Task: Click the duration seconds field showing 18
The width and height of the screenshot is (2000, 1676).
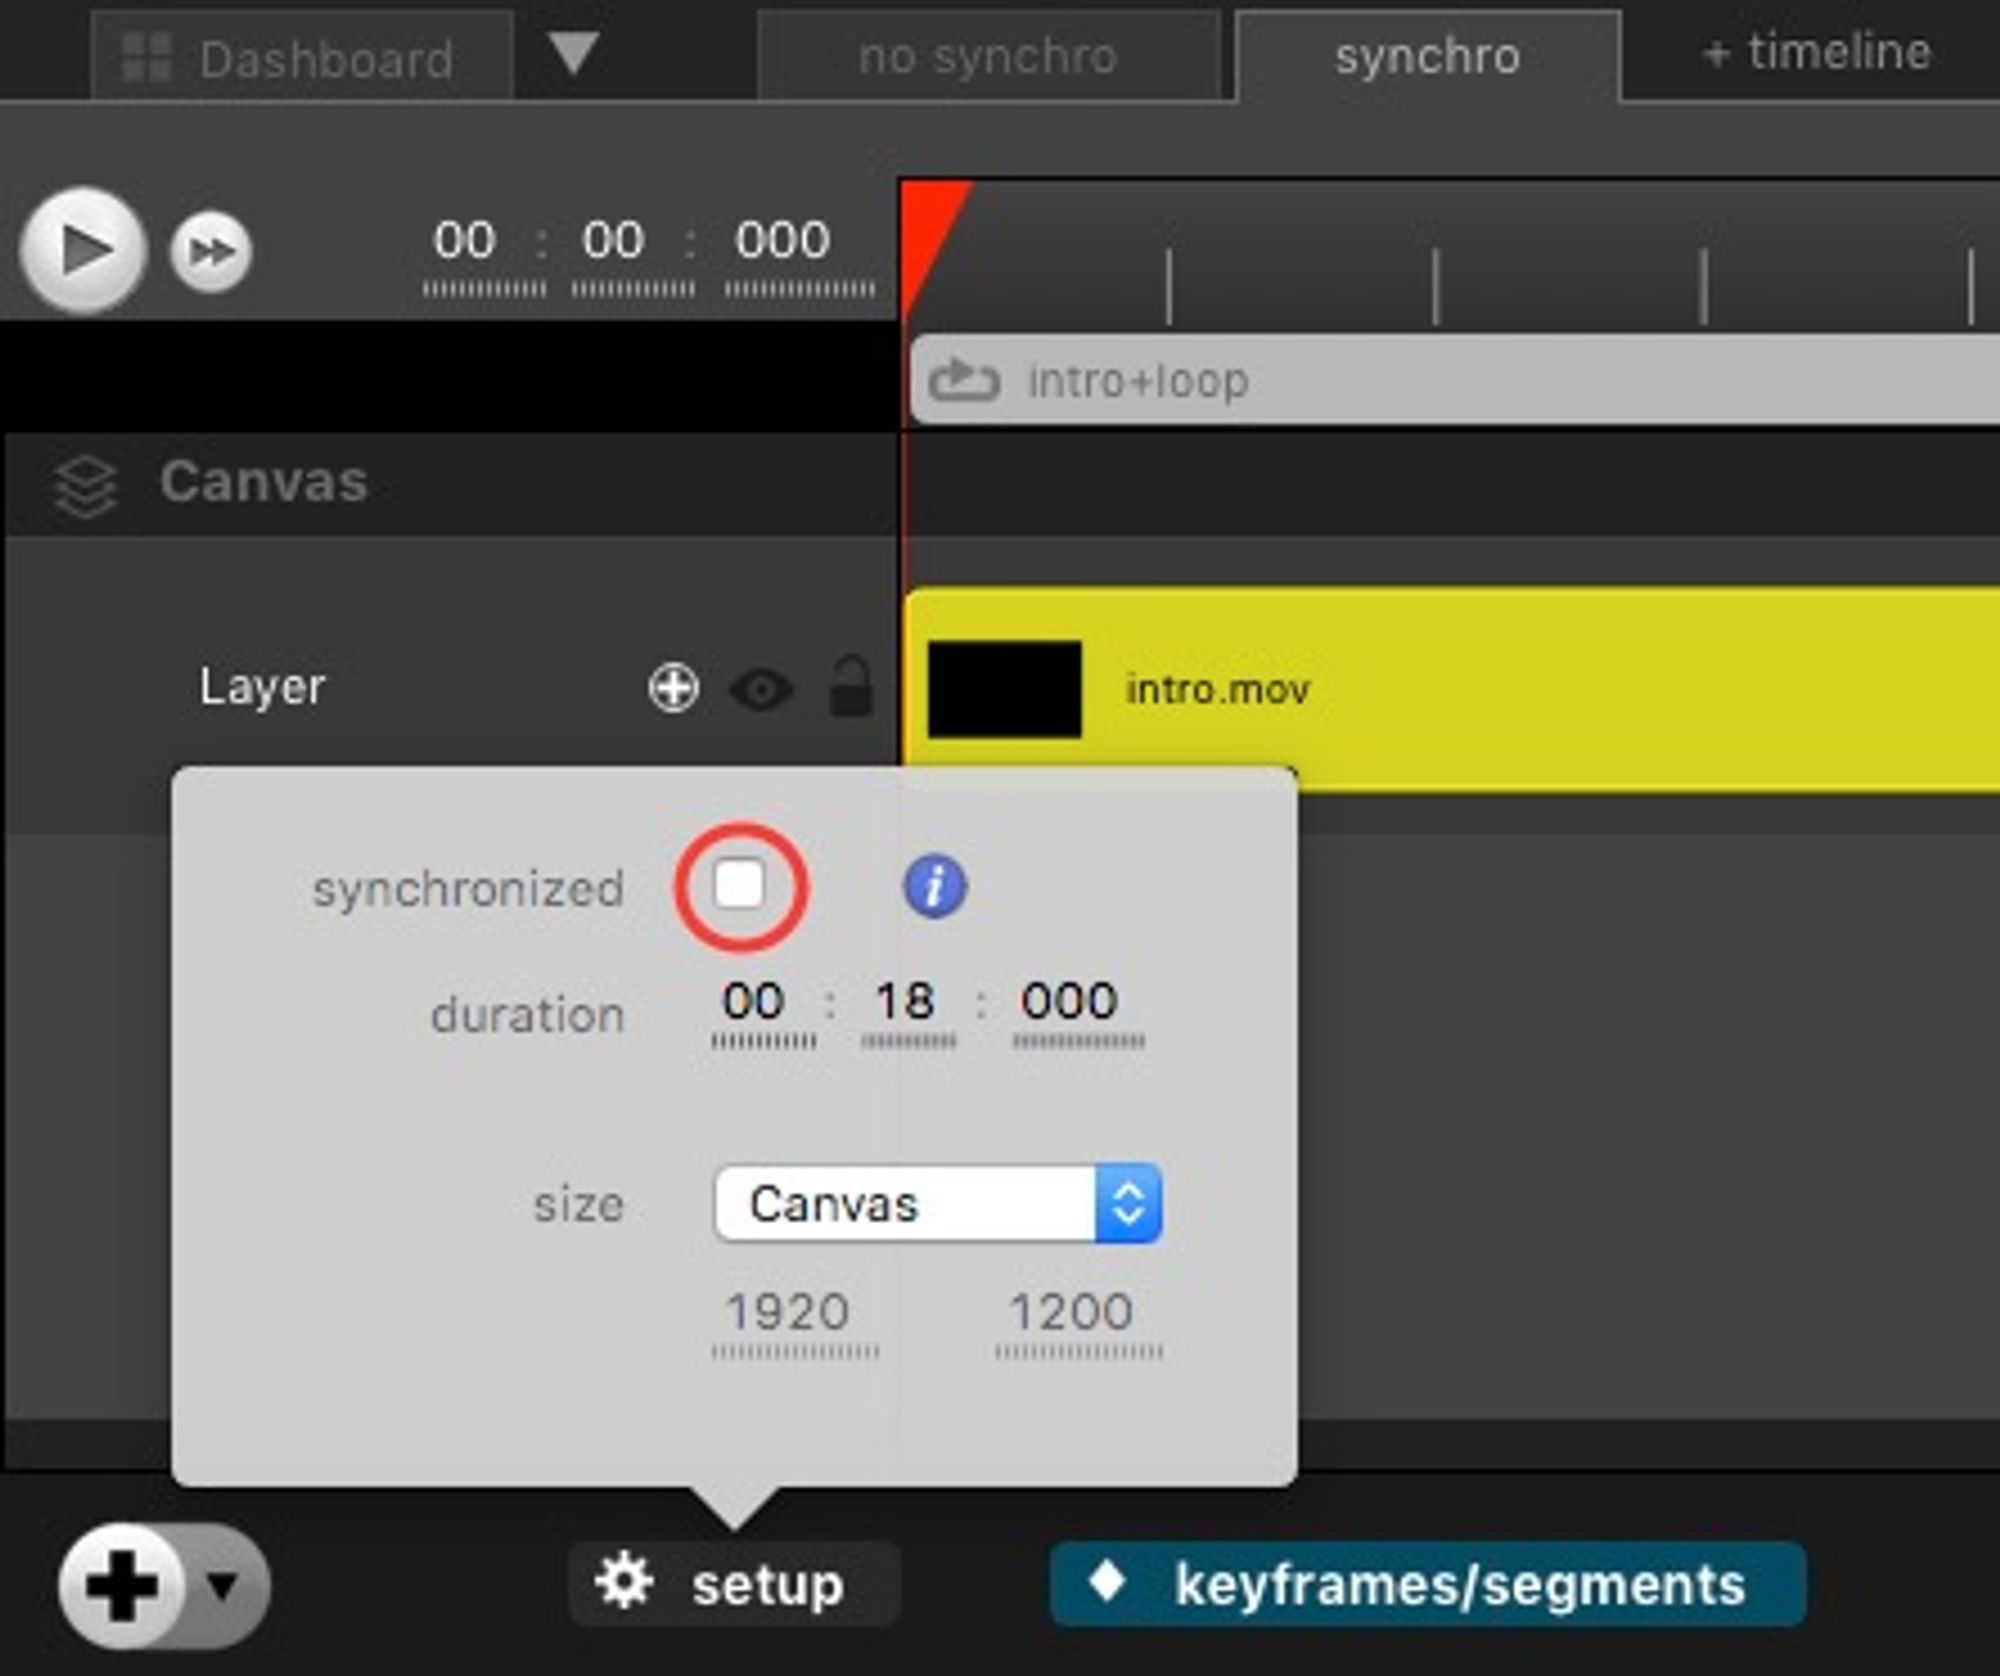Action: pos(906,1002)
